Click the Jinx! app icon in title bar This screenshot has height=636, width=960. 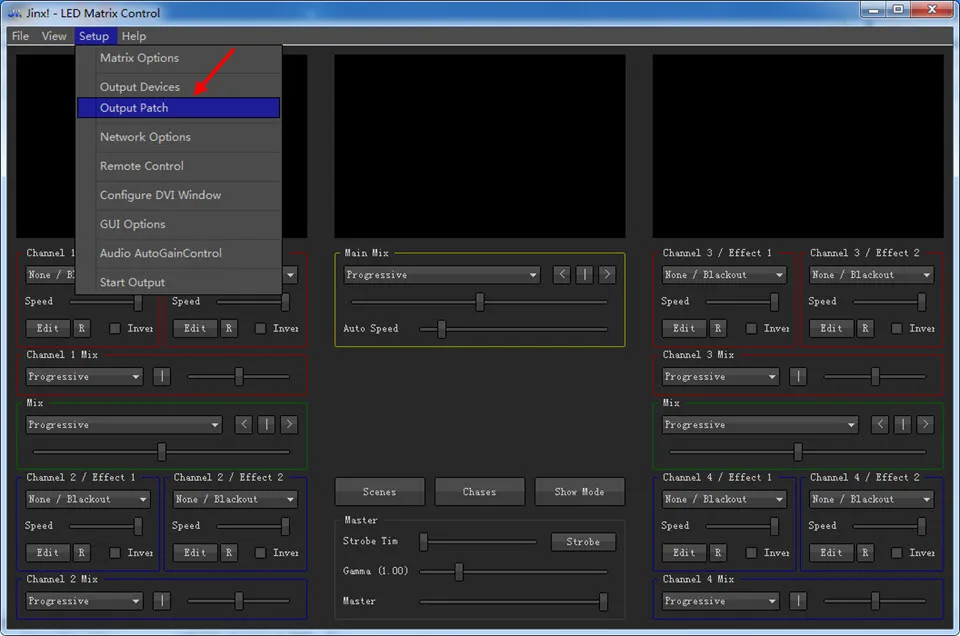click(x=13, y=13)
